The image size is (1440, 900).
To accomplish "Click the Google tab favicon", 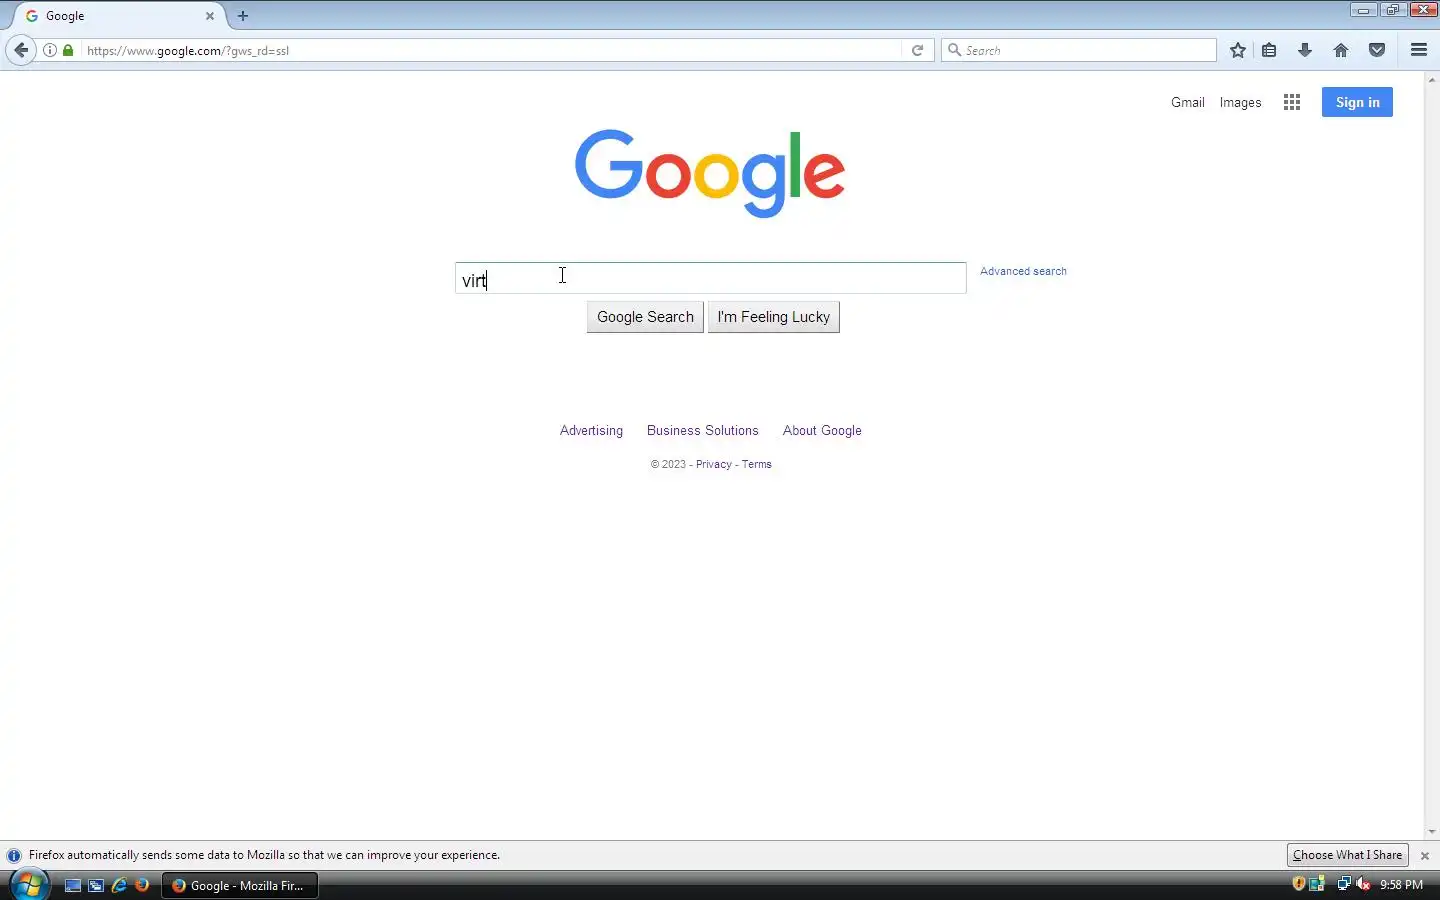I will tap(32, 16).
